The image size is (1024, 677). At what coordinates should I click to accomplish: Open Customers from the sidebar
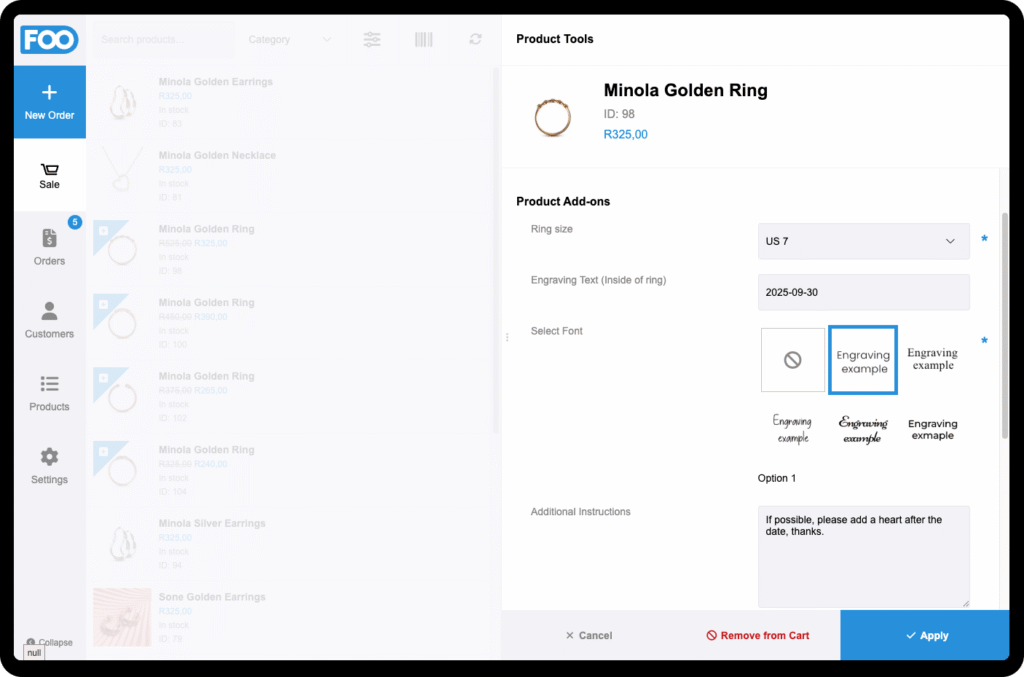pos(49,320)
